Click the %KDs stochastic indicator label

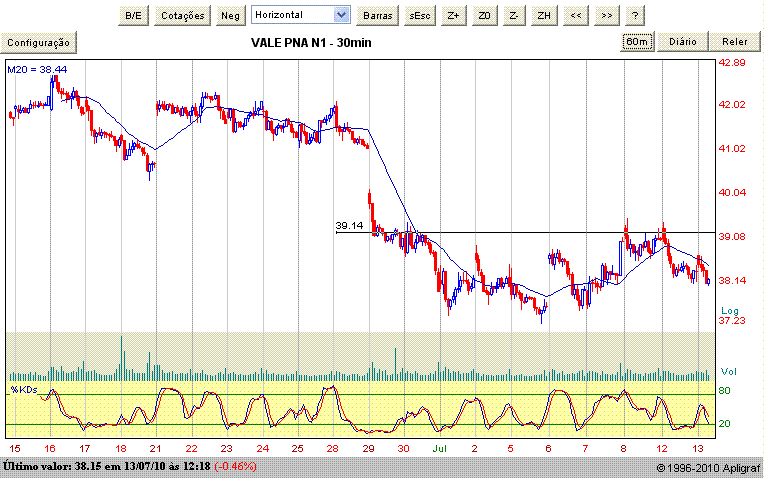(x=24, y=390)
